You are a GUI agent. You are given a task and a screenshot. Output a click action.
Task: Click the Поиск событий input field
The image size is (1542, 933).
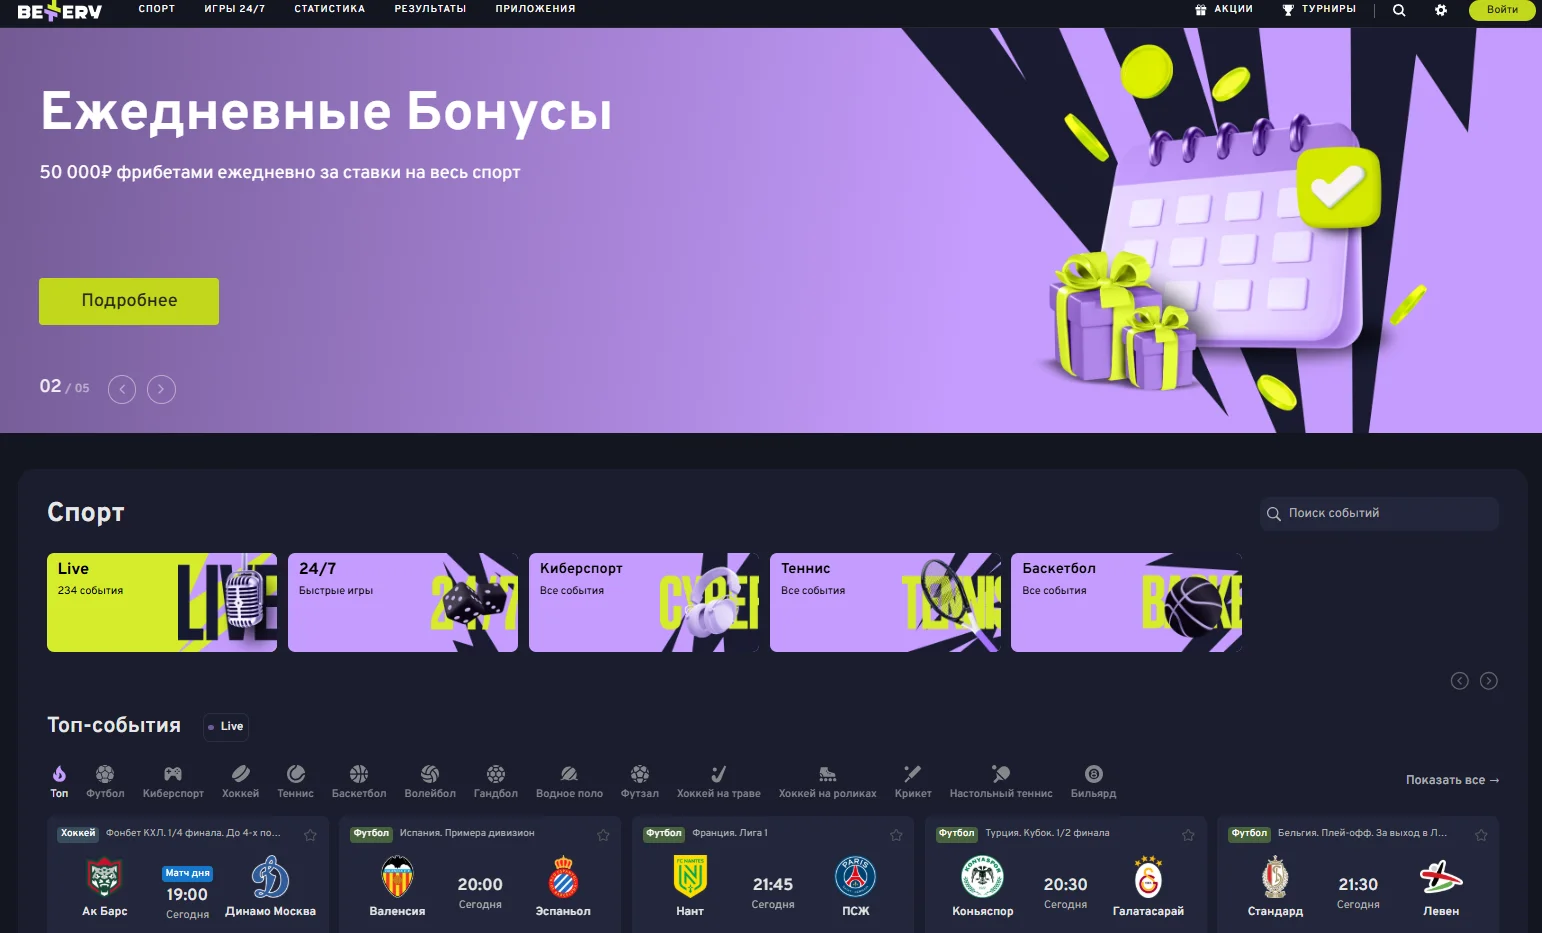1378,513
